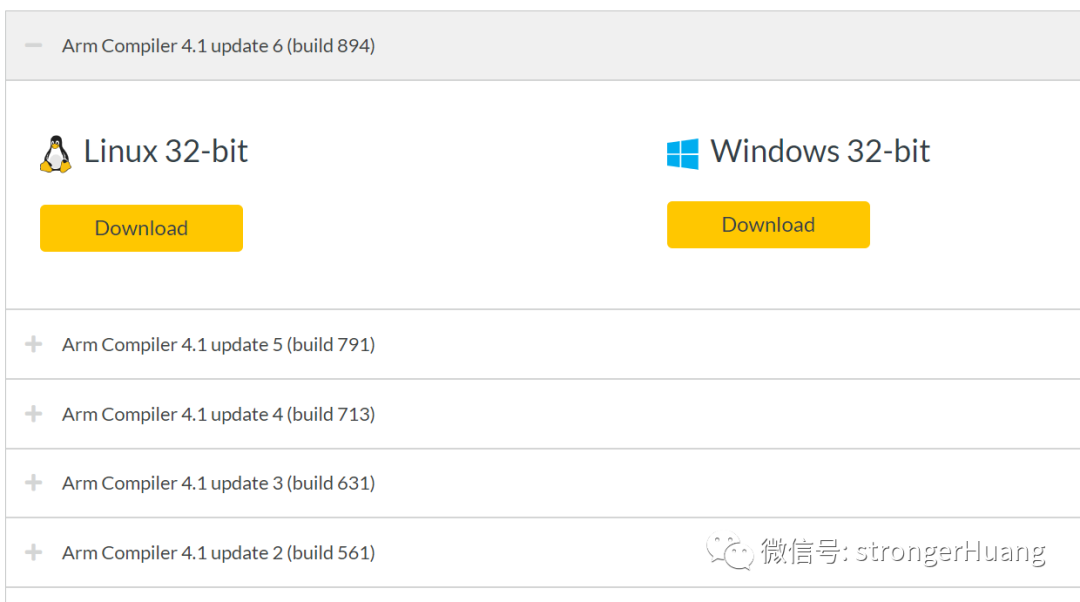Expand update 4 using plus icon
The height and width of the screenshot is (602, 1080).
coord(33,413)
